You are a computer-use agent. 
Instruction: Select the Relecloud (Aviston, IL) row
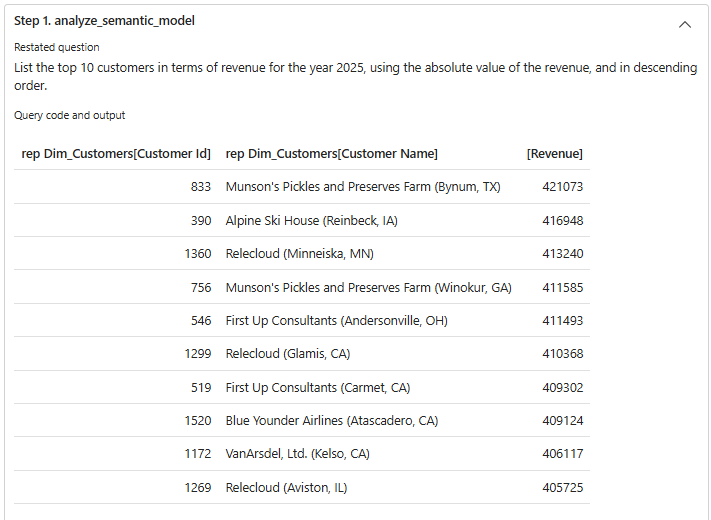point(286,488)
